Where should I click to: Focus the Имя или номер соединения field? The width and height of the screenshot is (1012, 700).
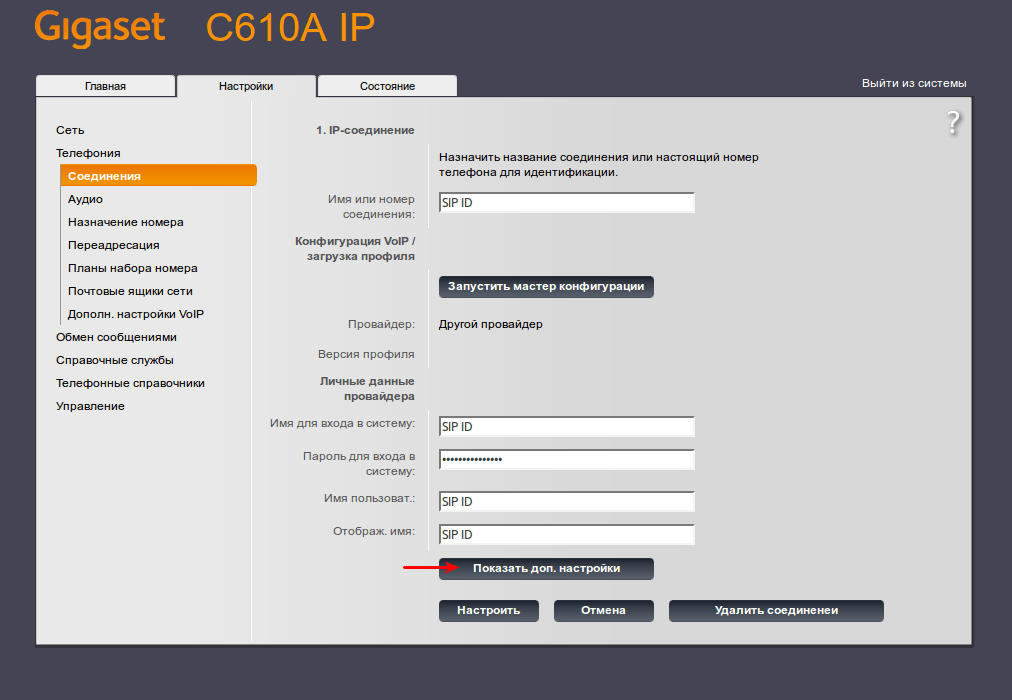[x=567, y=203]
